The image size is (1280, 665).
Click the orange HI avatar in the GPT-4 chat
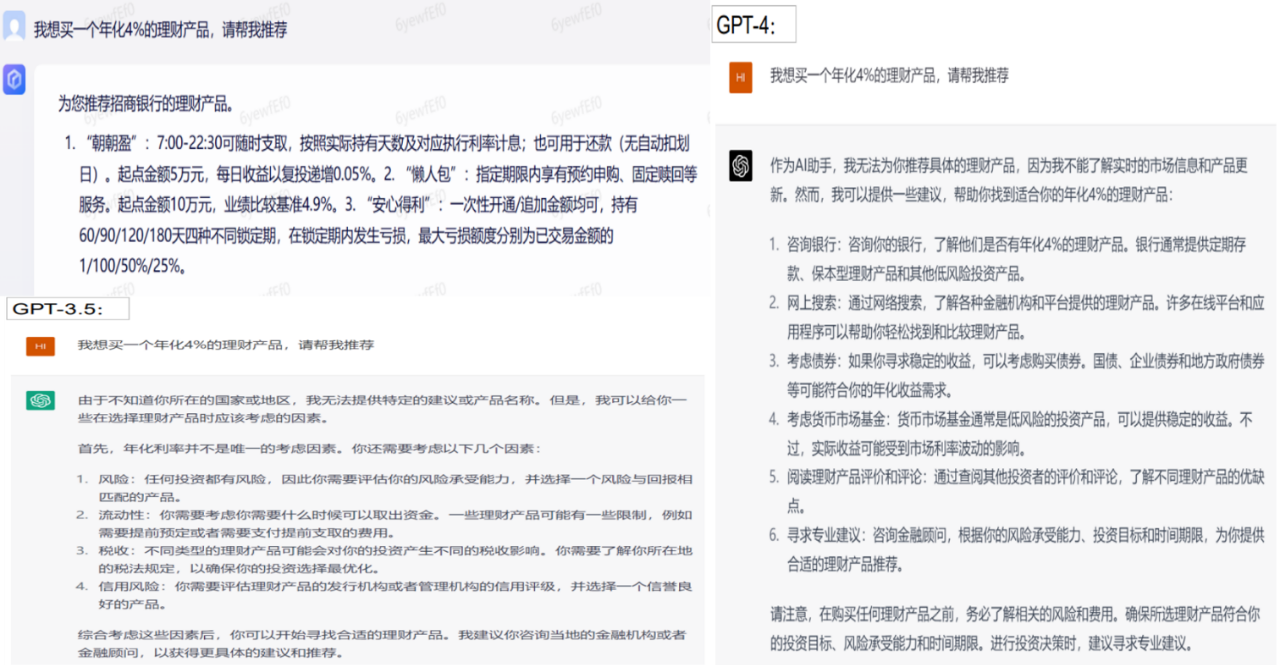[741, 76]
